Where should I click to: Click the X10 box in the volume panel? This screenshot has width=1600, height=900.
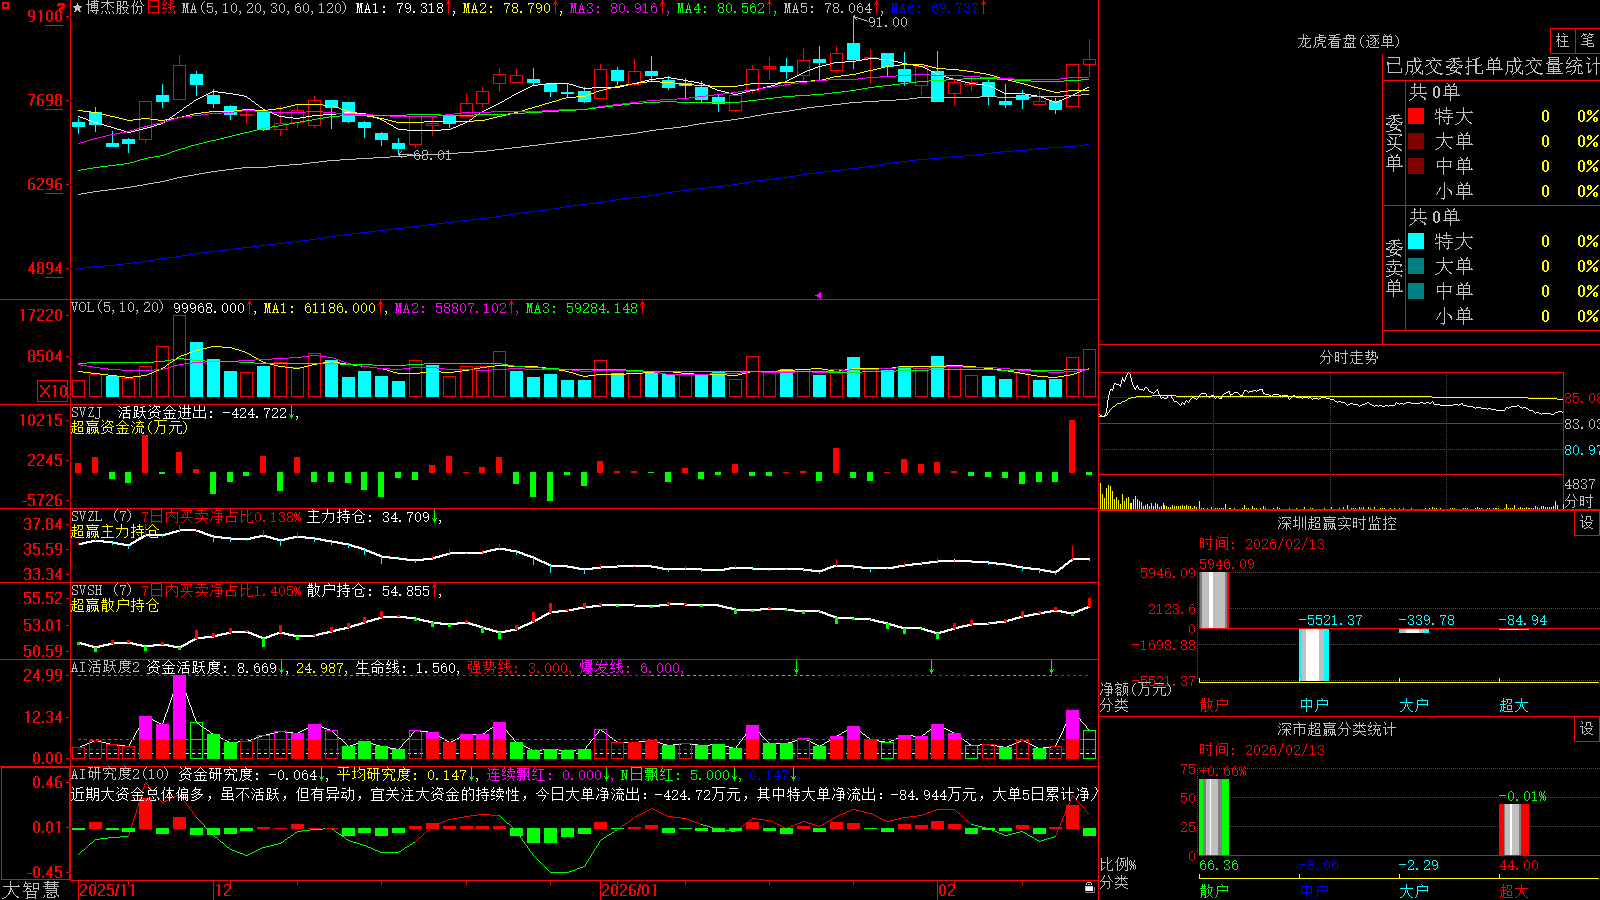pos(53,391)
